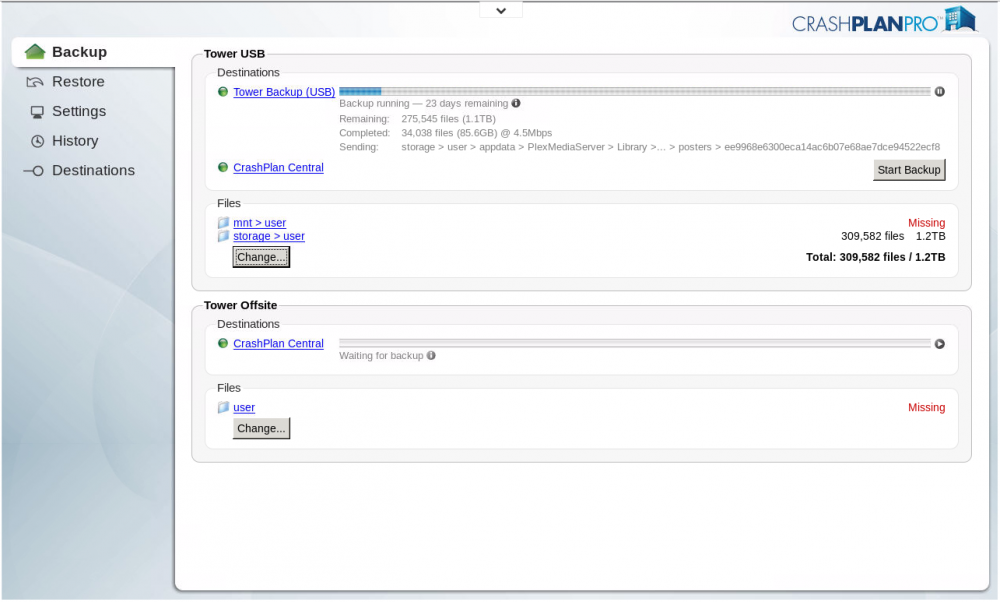Click the Destinations connector icon
The width and height of the screenshot is (1000, 602).
[34, 170]
